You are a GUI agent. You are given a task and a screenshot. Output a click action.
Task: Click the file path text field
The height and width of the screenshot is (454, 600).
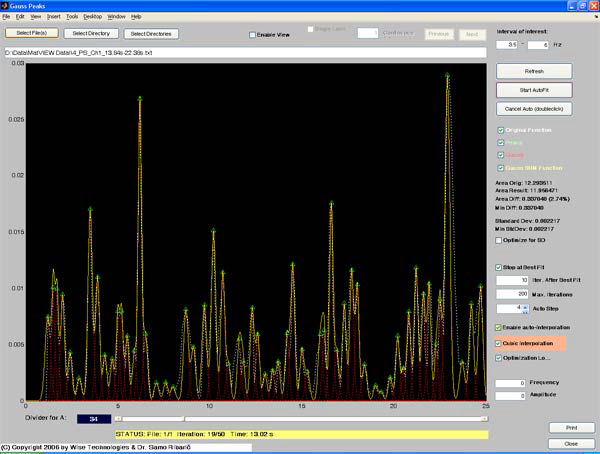[245, 52]
